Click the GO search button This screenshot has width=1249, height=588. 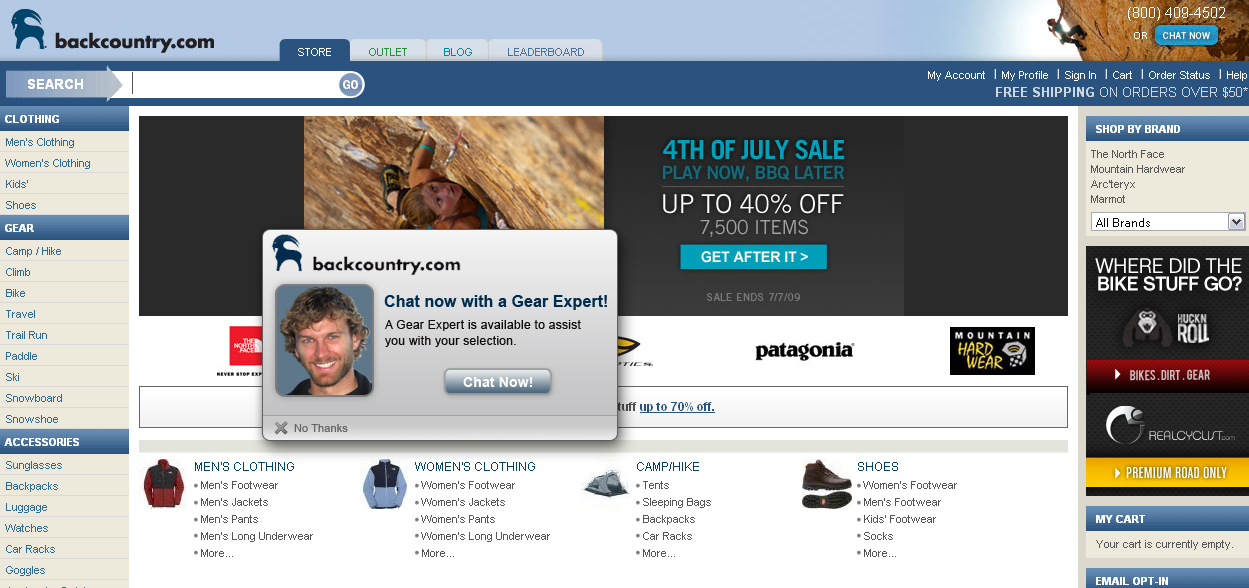tap(350, 85)
